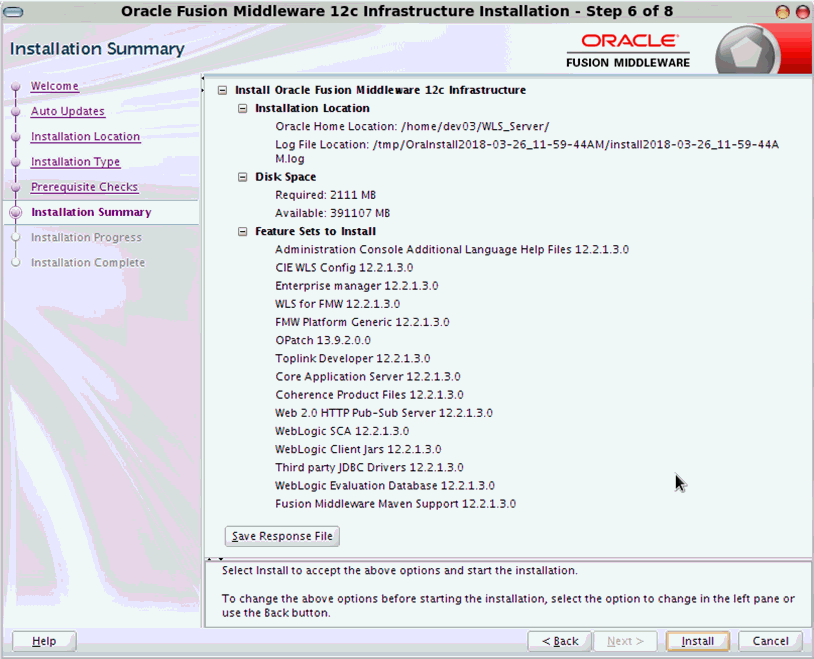Select the Required: 2111 MB row
The image size is (814, 659).
[325, 195]
